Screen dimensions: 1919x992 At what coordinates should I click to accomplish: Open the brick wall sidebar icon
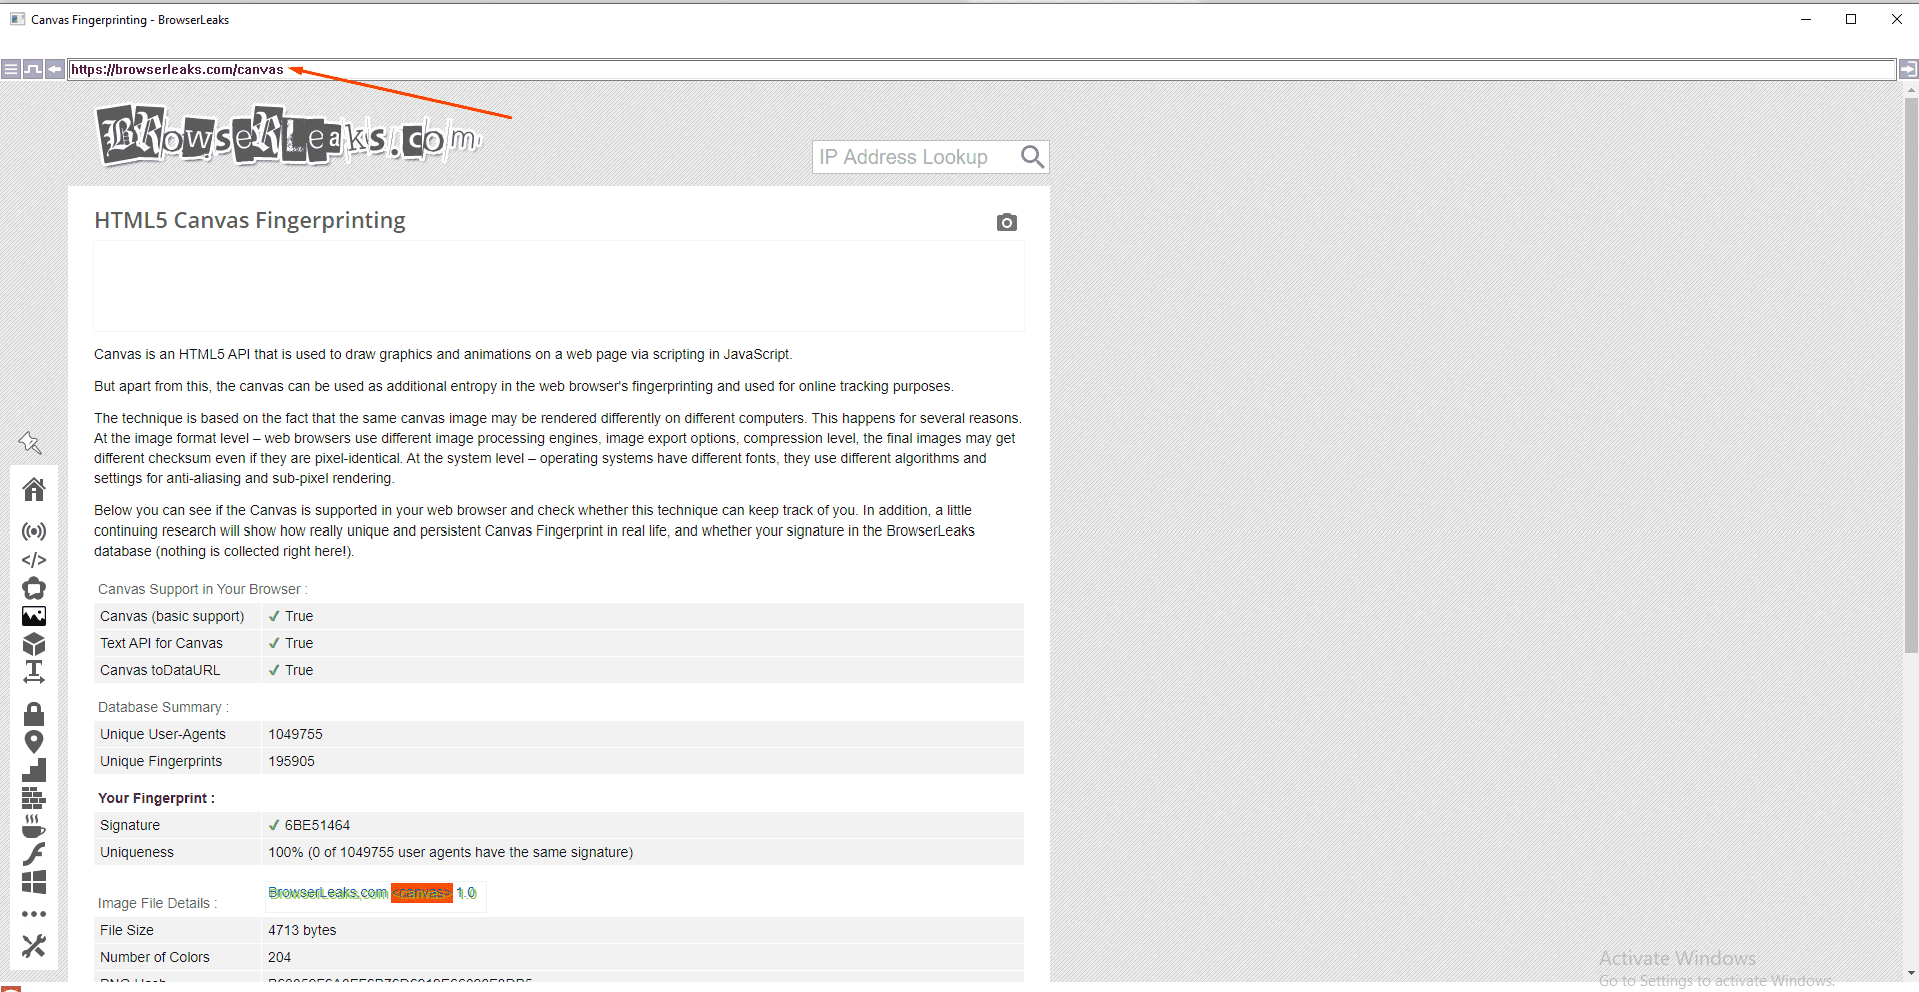[x=34, y=798]
